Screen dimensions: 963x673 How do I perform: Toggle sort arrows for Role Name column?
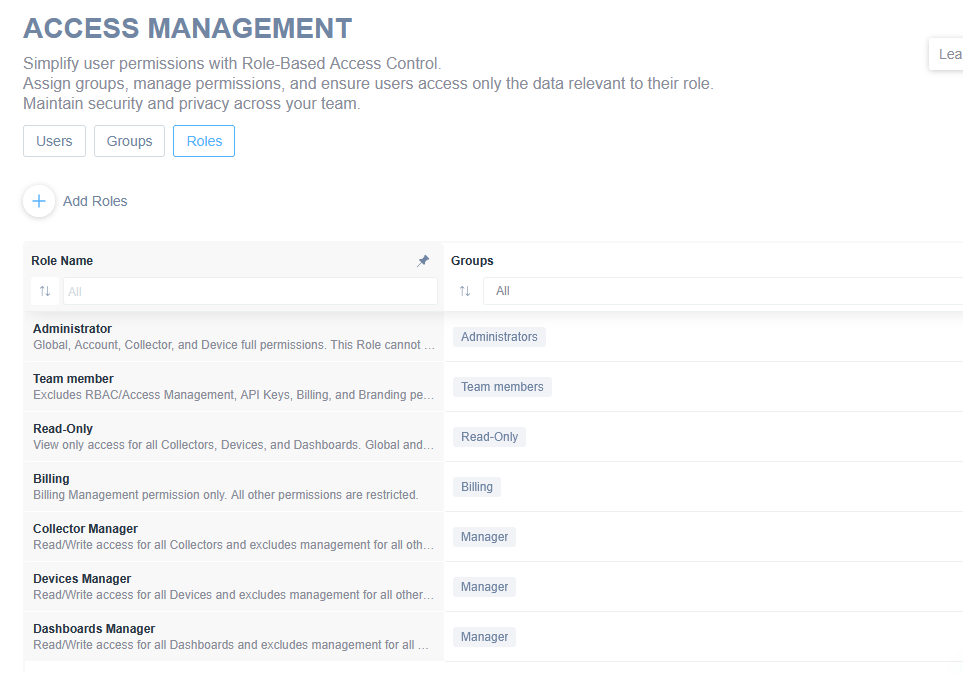coord(45,291)
